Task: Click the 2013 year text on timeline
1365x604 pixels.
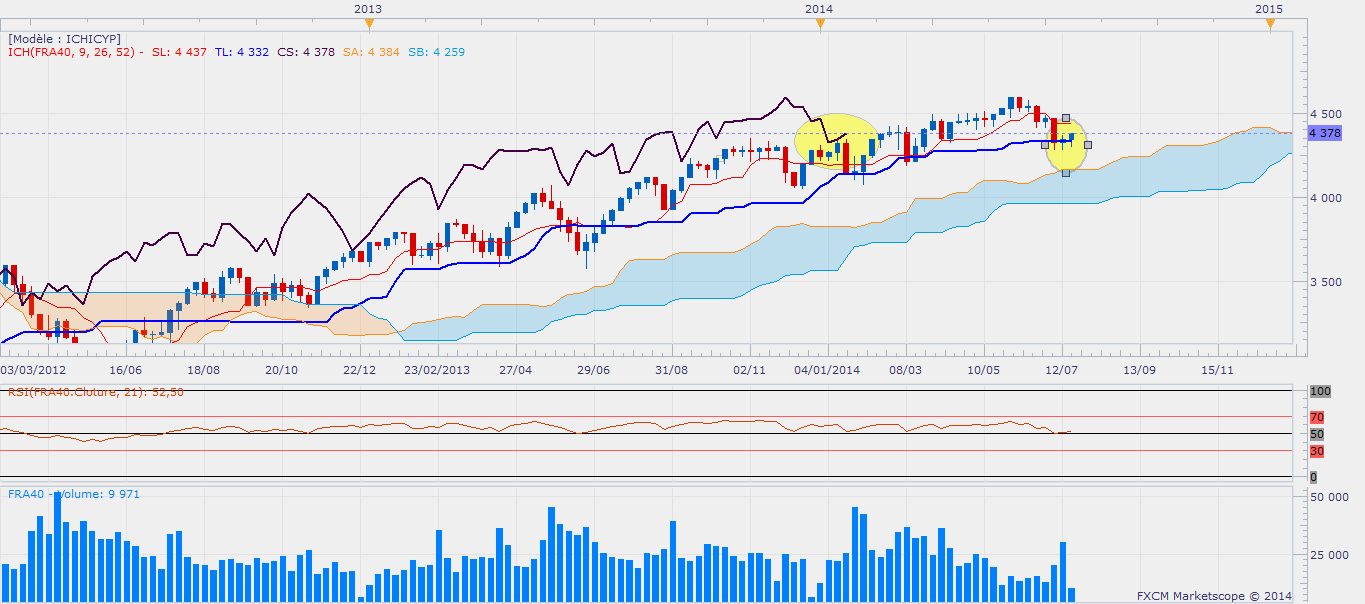Action: click(x=368, y=8)
